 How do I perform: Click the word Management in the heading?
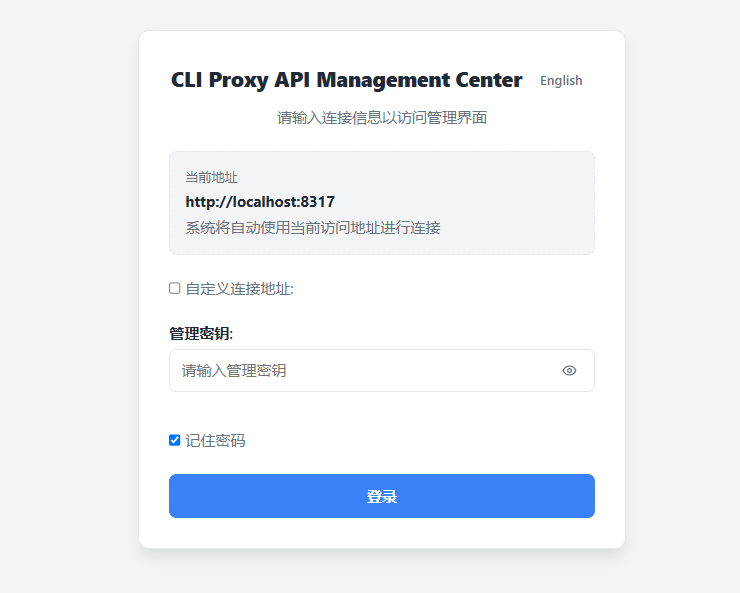click(x=382, y=80)
